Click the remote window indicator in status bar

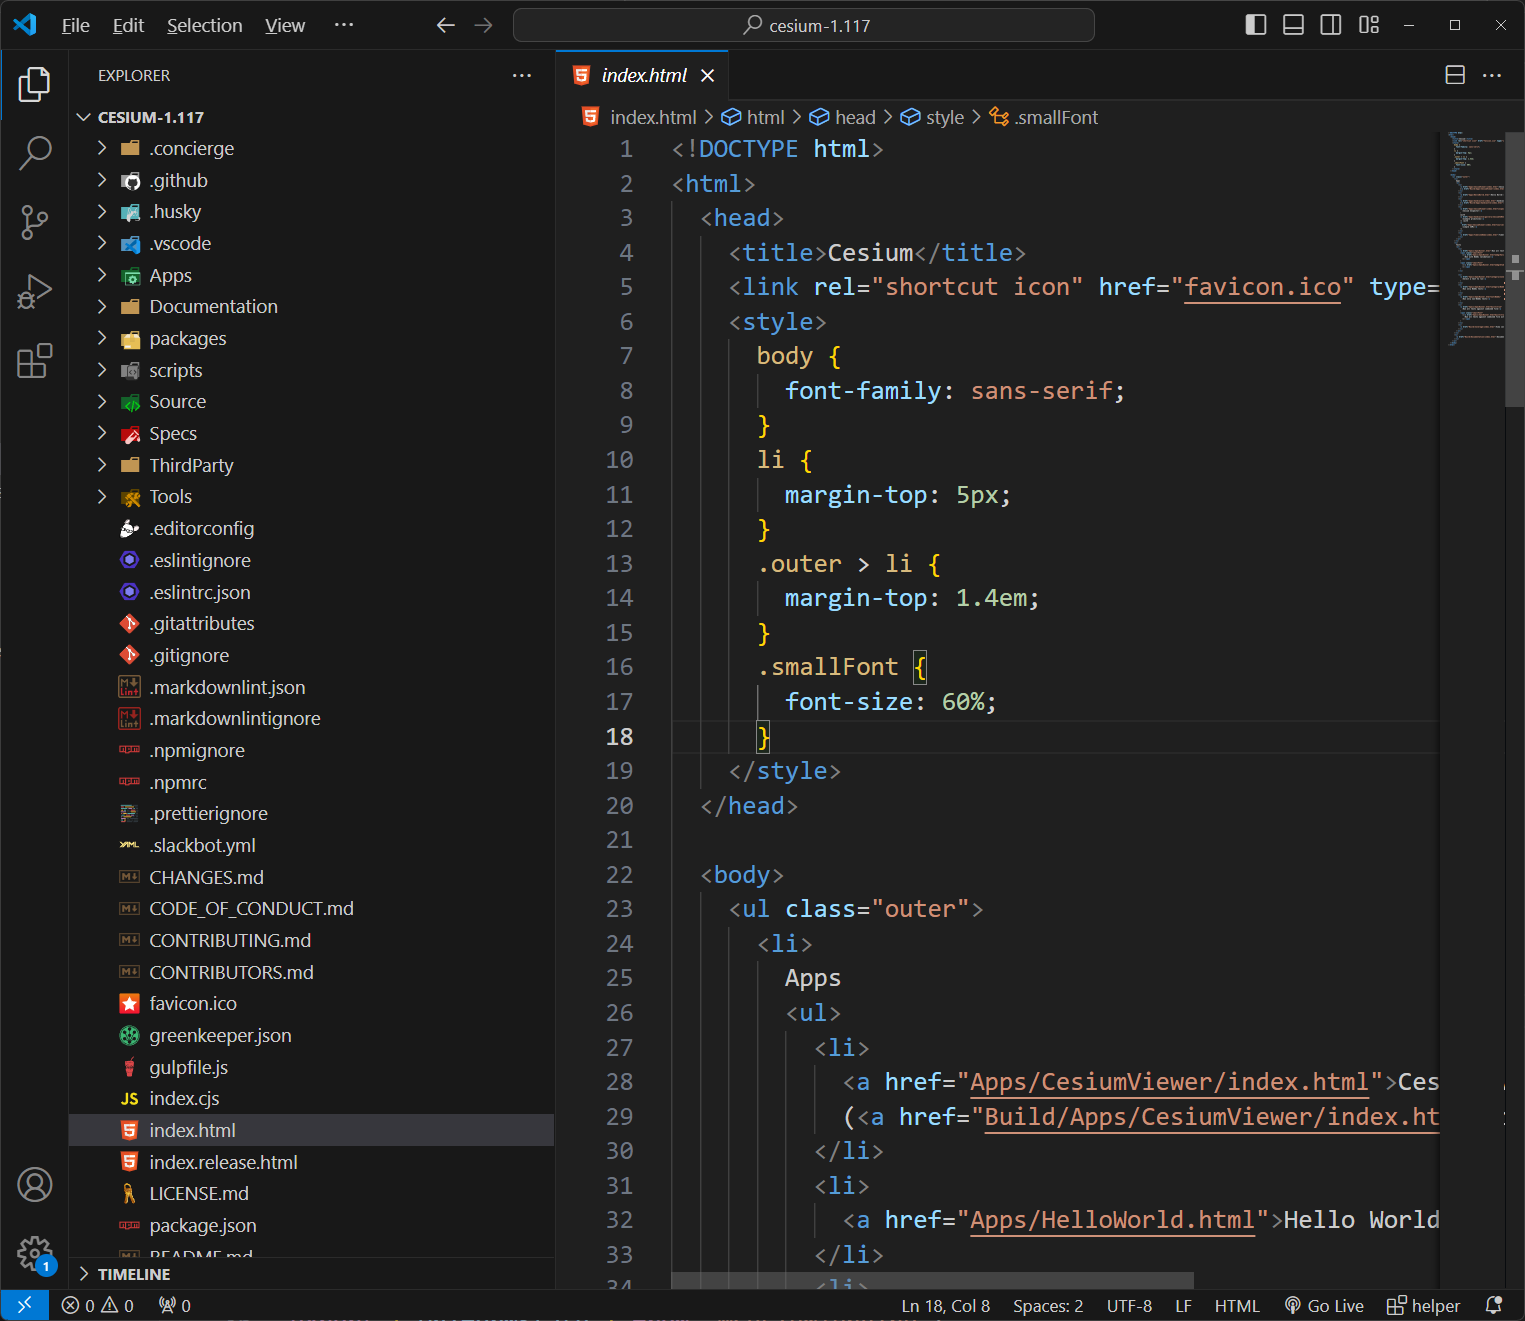pos(24,1305)
